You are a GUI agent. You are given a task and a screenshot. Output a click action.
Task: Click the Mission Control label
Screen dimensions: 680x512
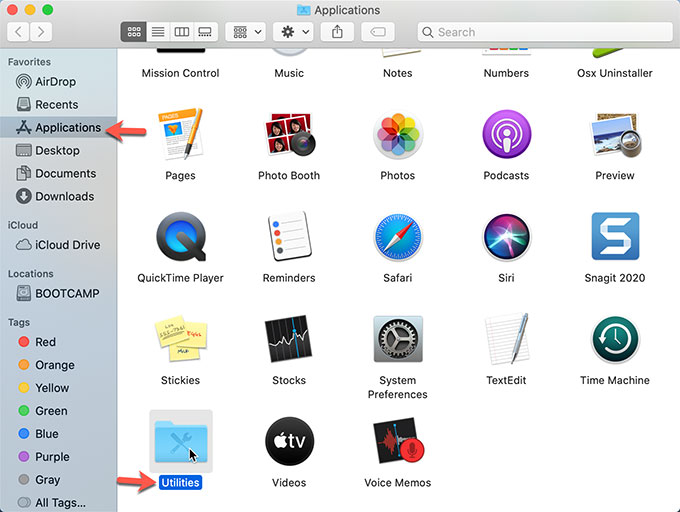(x=180, y=73)
